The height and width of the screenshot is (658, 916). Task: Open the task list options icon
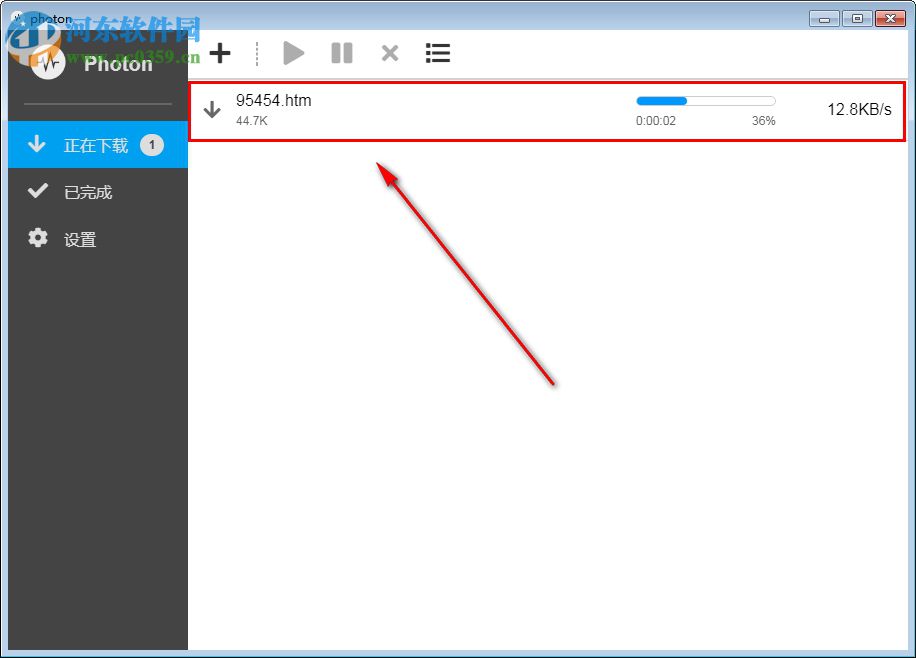click(437, 53)
